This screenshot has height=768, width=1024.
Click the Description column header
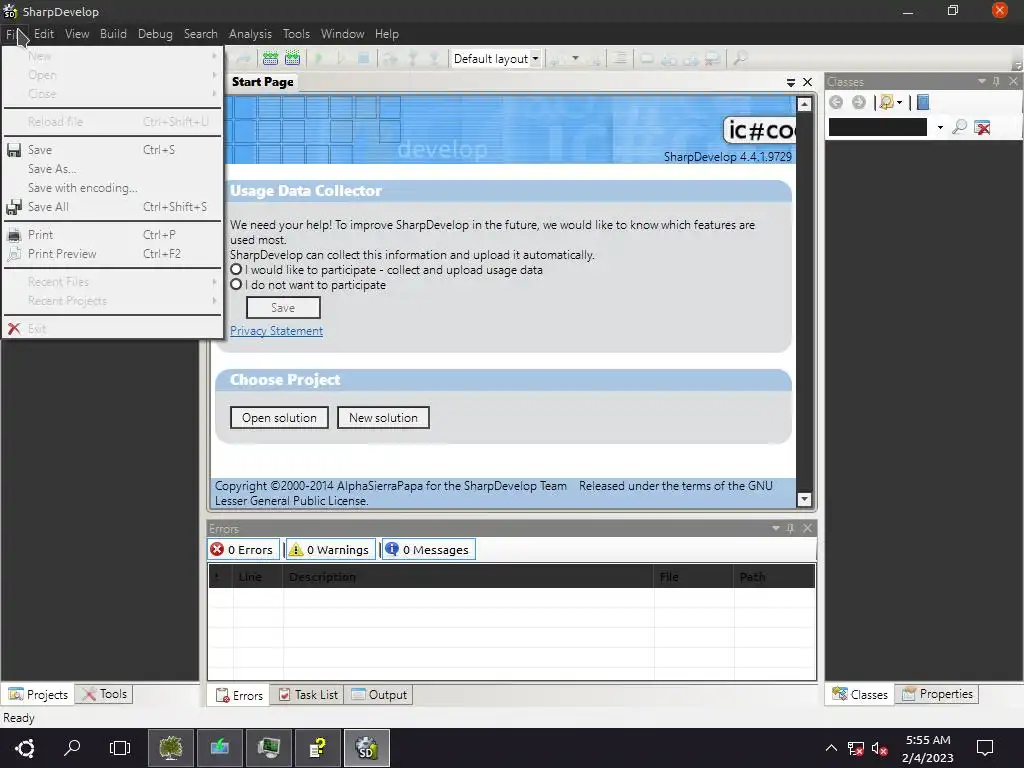pyautogui.click(x=468, y=577)
